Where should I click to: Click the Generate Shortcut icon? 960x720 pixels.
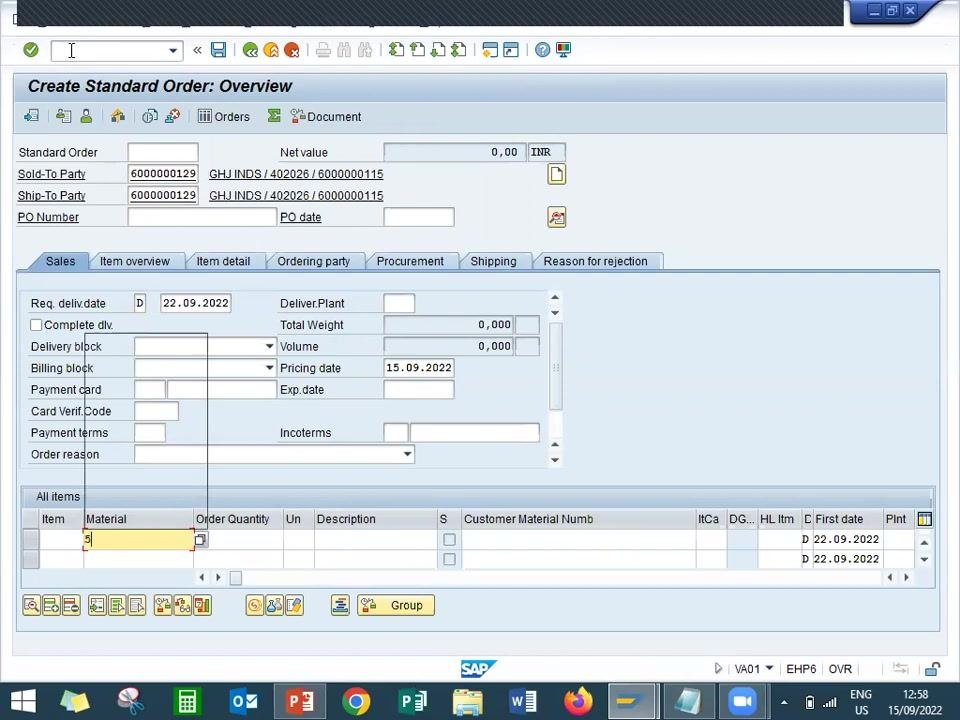pos(511,50)
